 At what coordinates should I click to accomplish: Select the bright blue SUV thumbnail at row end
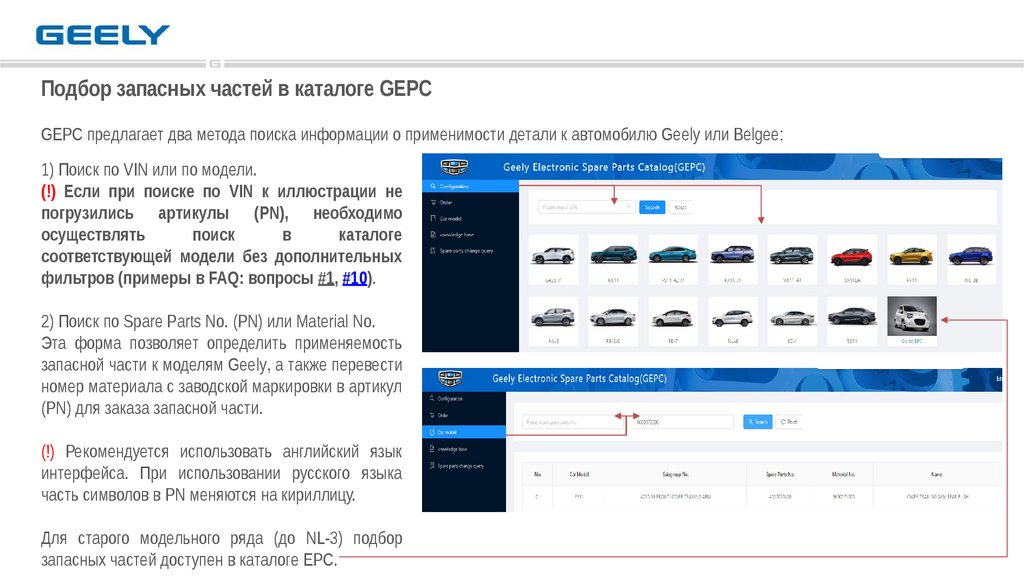[x=971, y=255]
